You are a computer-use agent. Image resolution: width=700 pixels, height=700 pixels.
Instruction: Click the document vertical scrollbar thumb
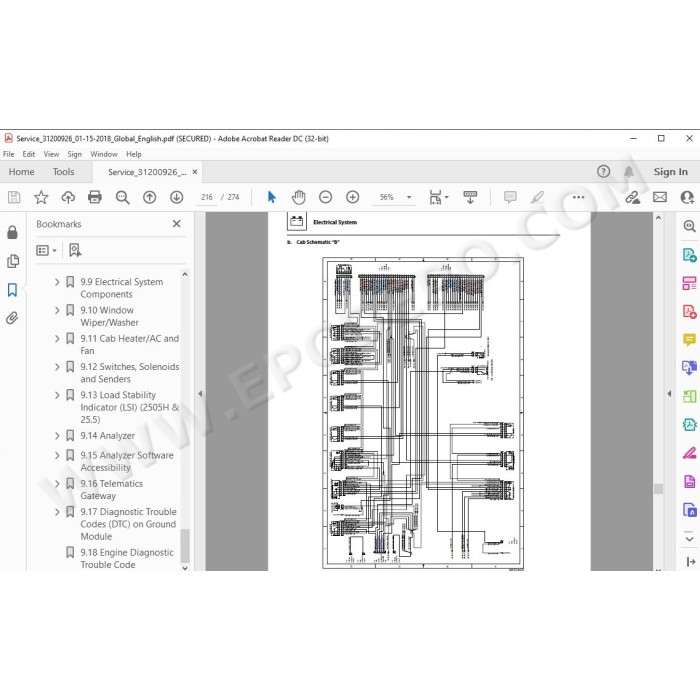click(658, 488)
